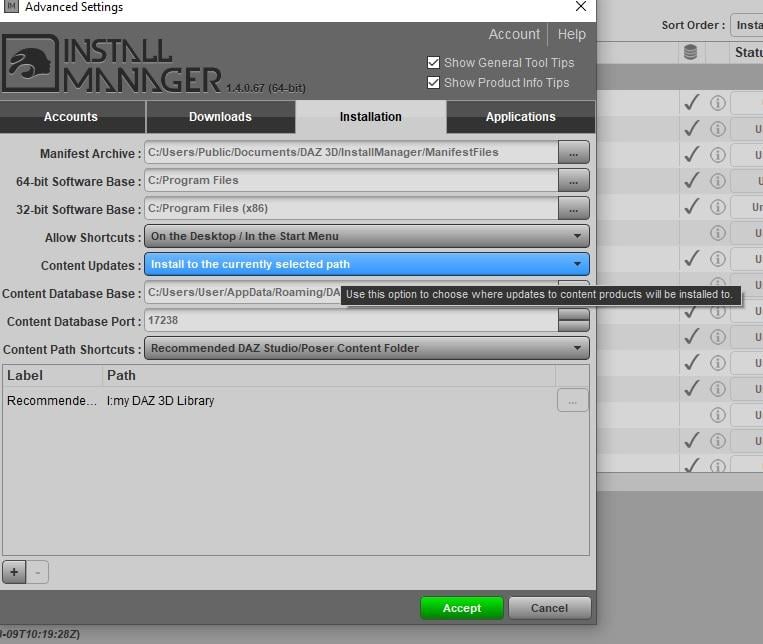Increase the Content Database Port value
763x644 pixels.
574,314
